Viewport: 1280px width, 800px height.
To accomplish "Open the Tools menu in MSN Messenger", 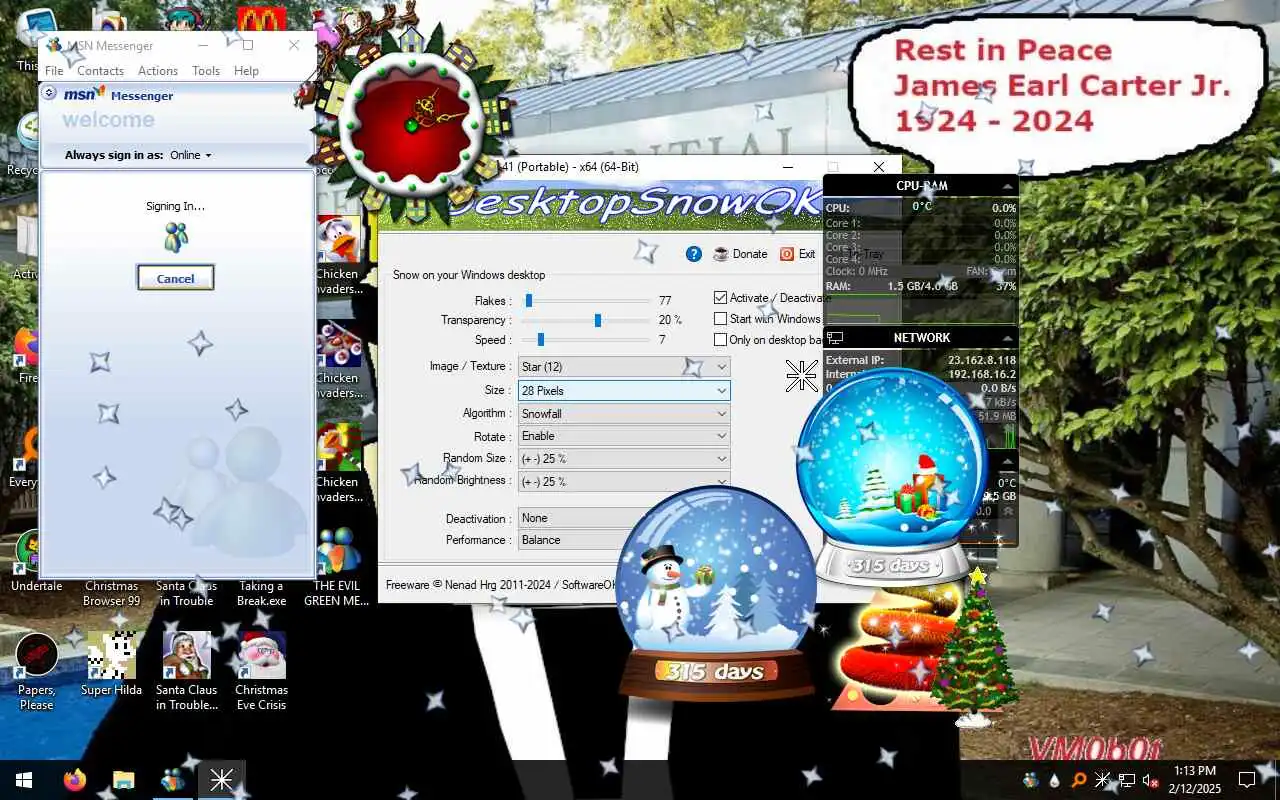I will tap(206, 71).
